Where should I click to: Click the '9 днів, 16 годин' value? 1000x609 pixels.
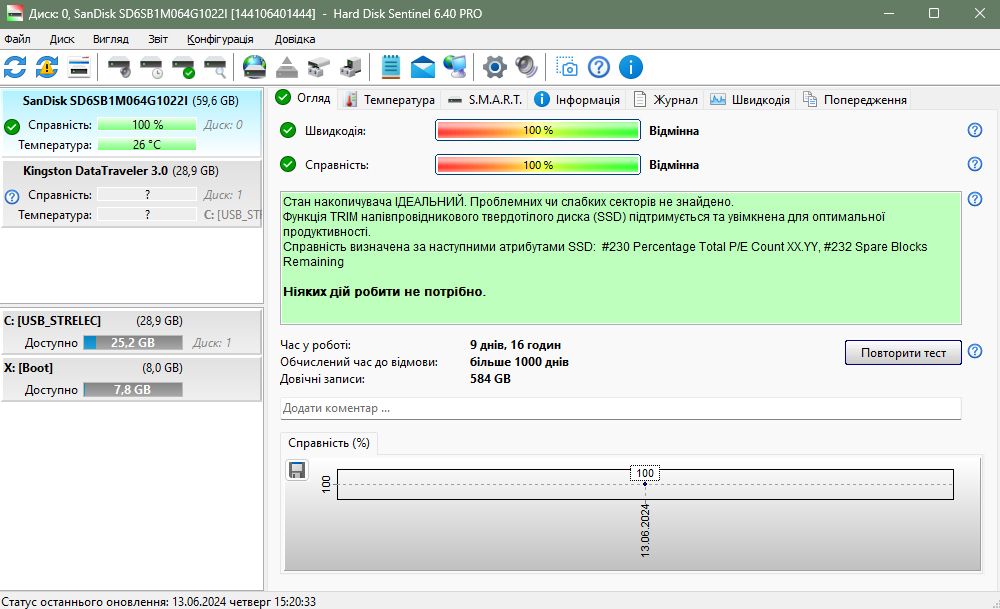pos(515,345)
